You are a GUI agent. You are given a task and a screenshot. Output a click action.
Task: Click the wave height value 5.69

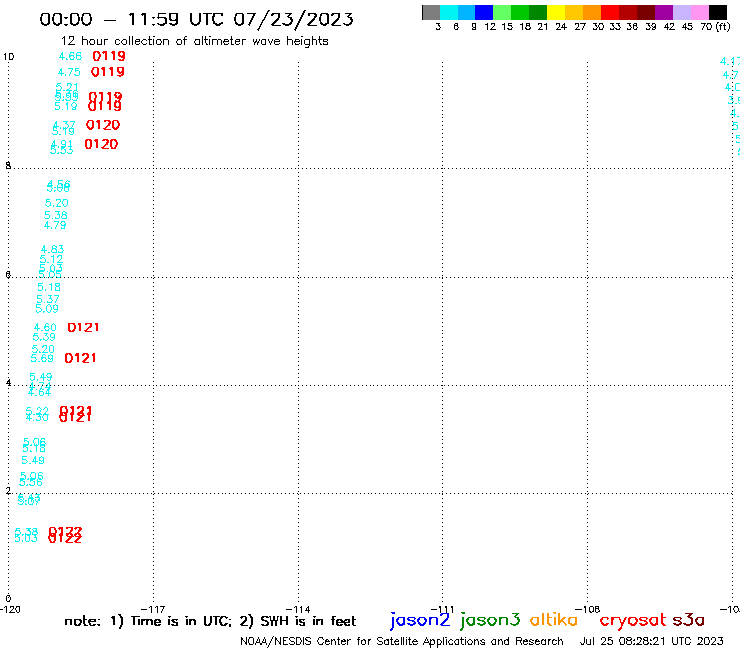pyautogui.click(x=42, y=358)
